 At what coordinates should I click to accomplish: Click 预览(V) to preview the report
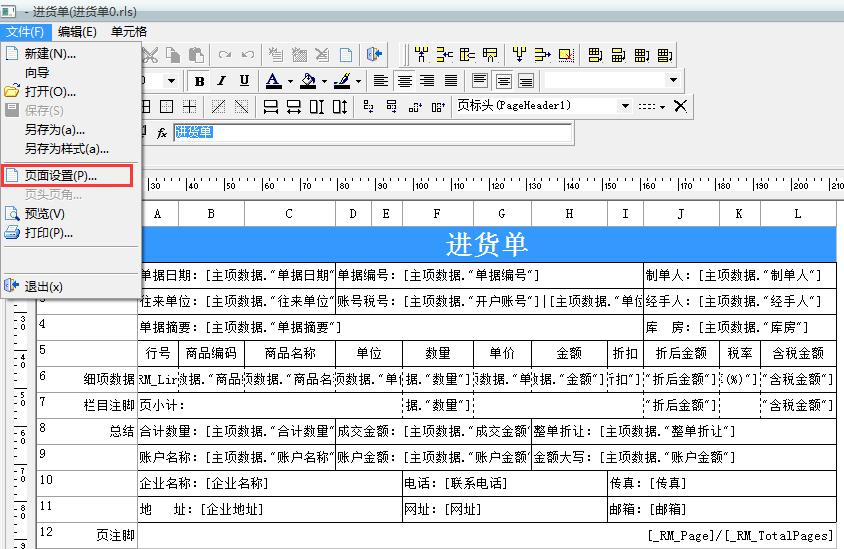tap(45, 214)
